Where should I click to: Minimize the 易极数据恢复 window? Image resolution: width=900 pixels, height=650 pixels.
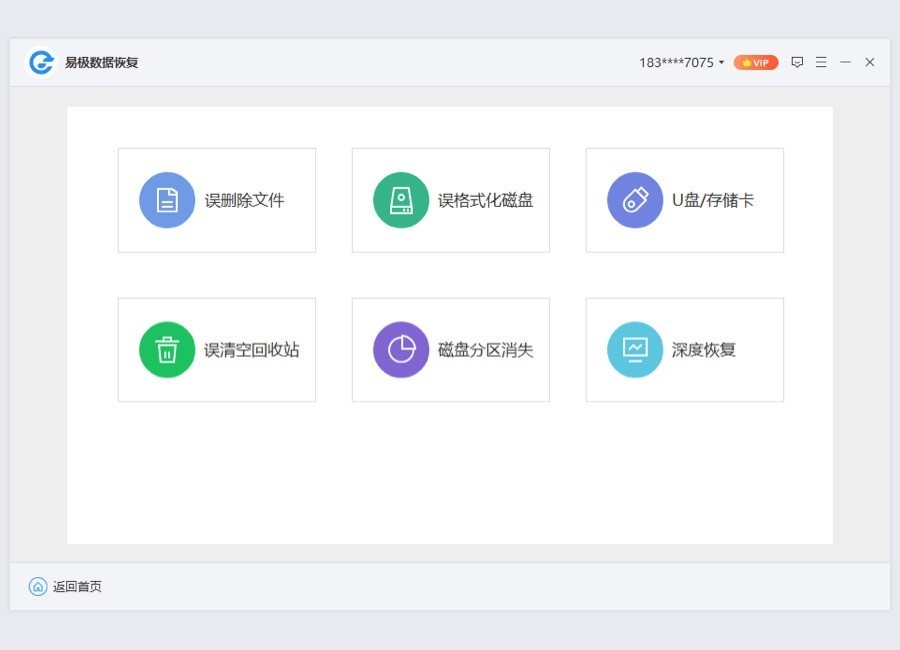coord(845,62)
